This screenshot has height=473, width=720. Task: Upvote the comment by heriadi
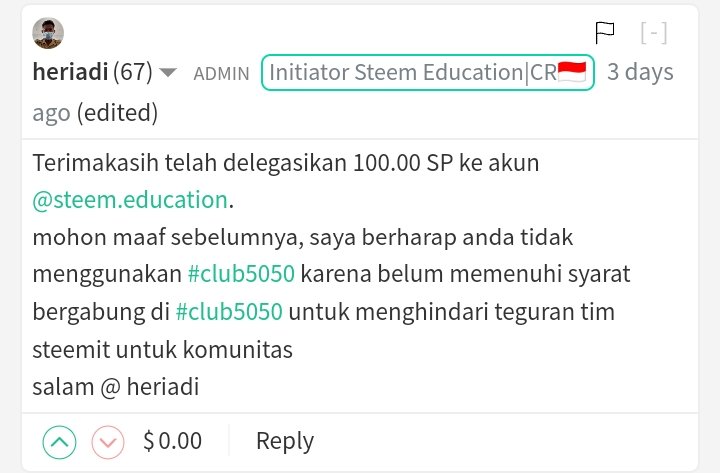pos(60,441)
